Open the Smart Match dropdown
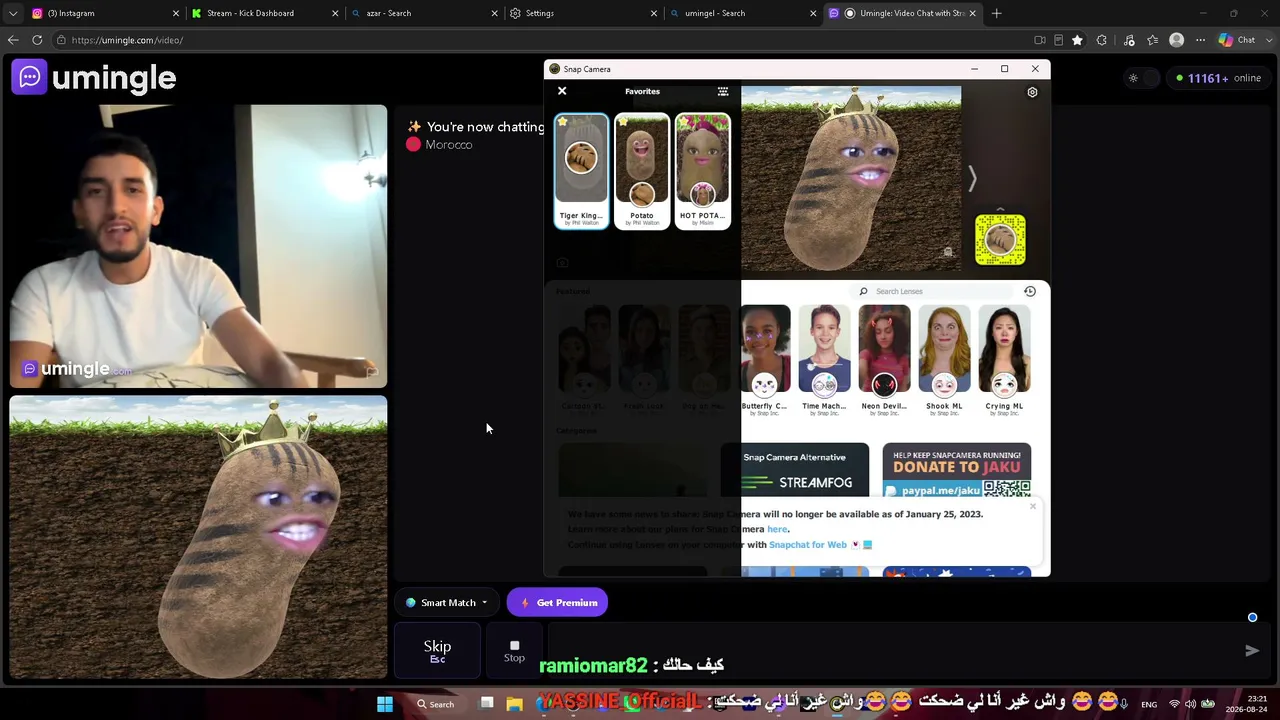 point(447,603)
